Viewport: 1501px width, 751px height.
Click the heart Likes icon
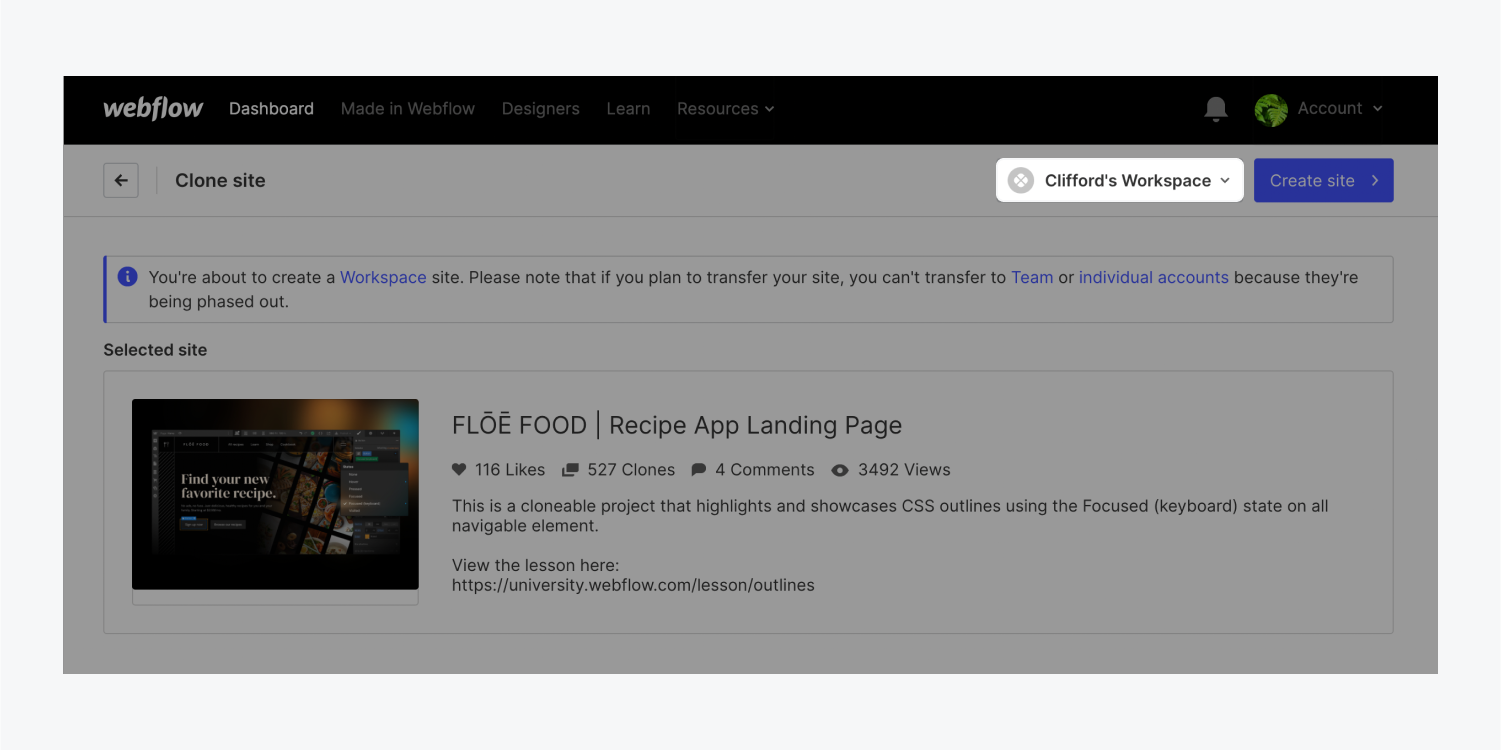pos(459,469)
